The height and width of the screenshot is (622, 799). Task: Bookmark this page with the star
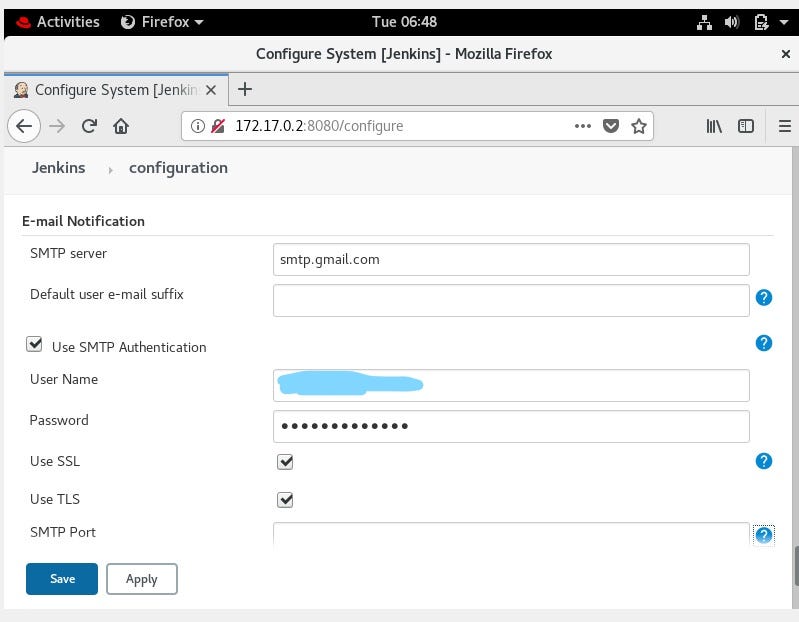pos(638,126)
